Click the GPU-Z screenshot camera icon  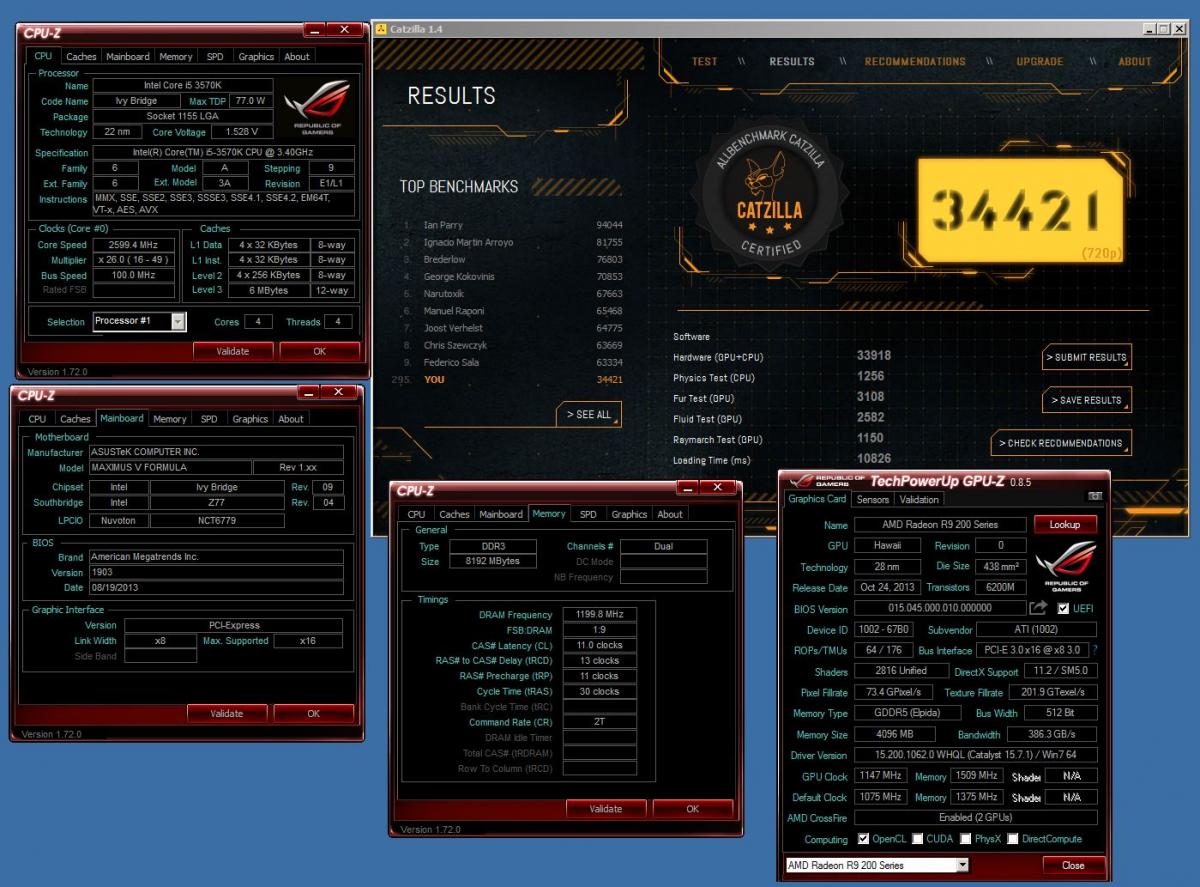pyautogui.click(x=1094, y=497)
